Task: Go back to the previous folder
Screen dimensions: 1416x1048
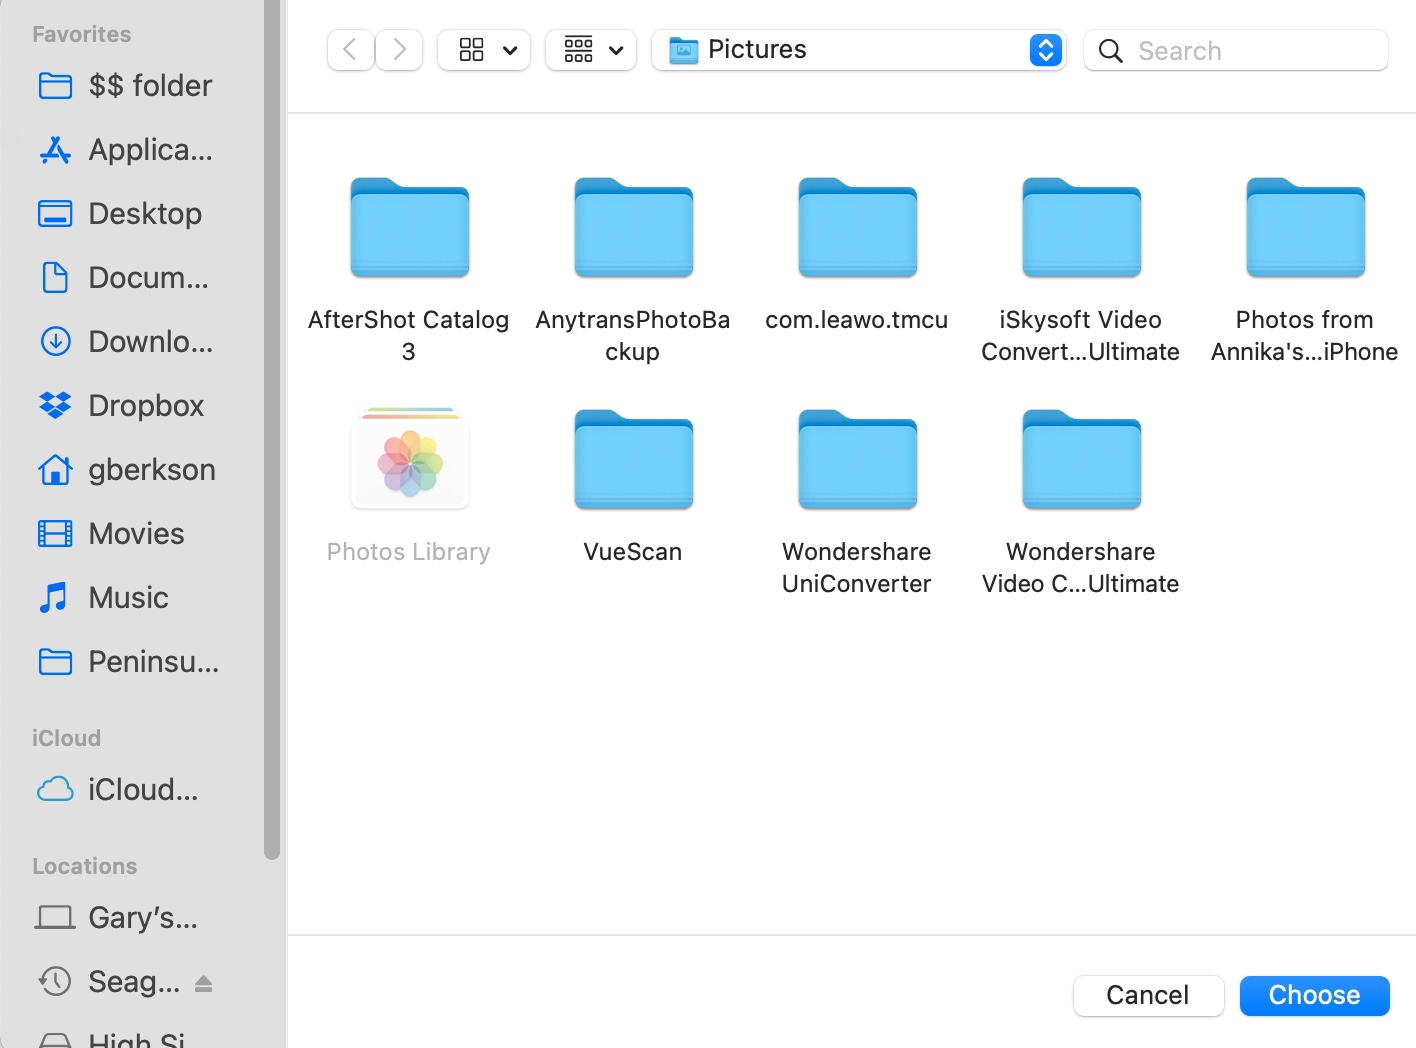Action: coord(351,50)
